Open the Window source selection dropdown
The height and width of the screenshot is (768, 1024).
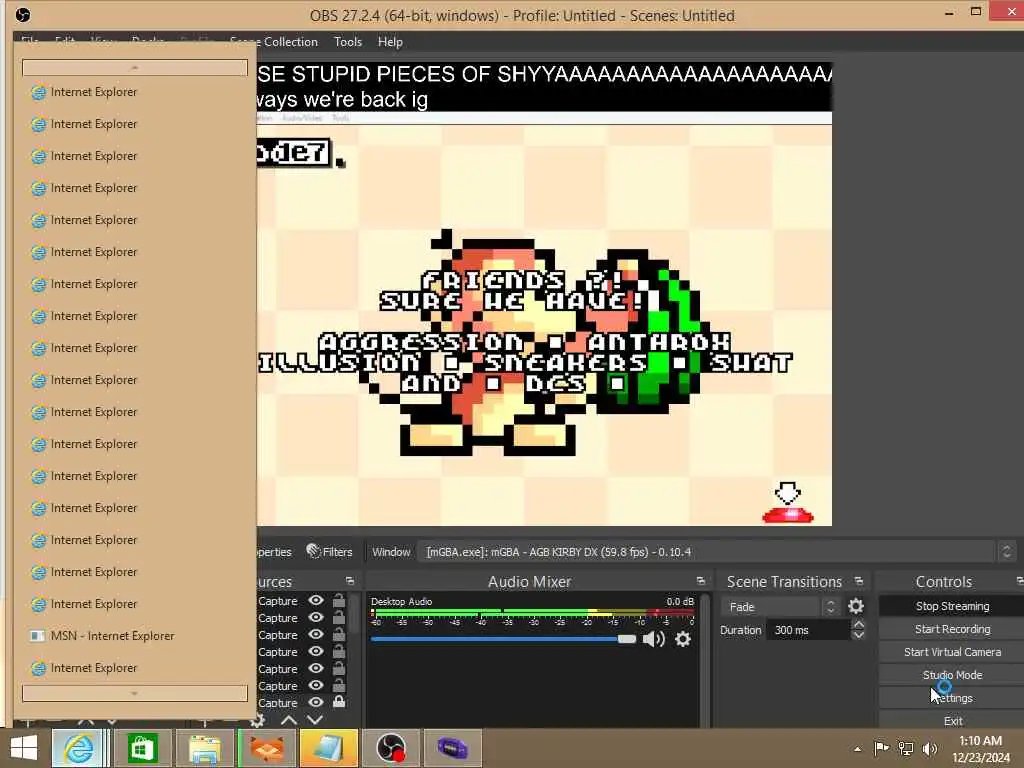point(716,552)
